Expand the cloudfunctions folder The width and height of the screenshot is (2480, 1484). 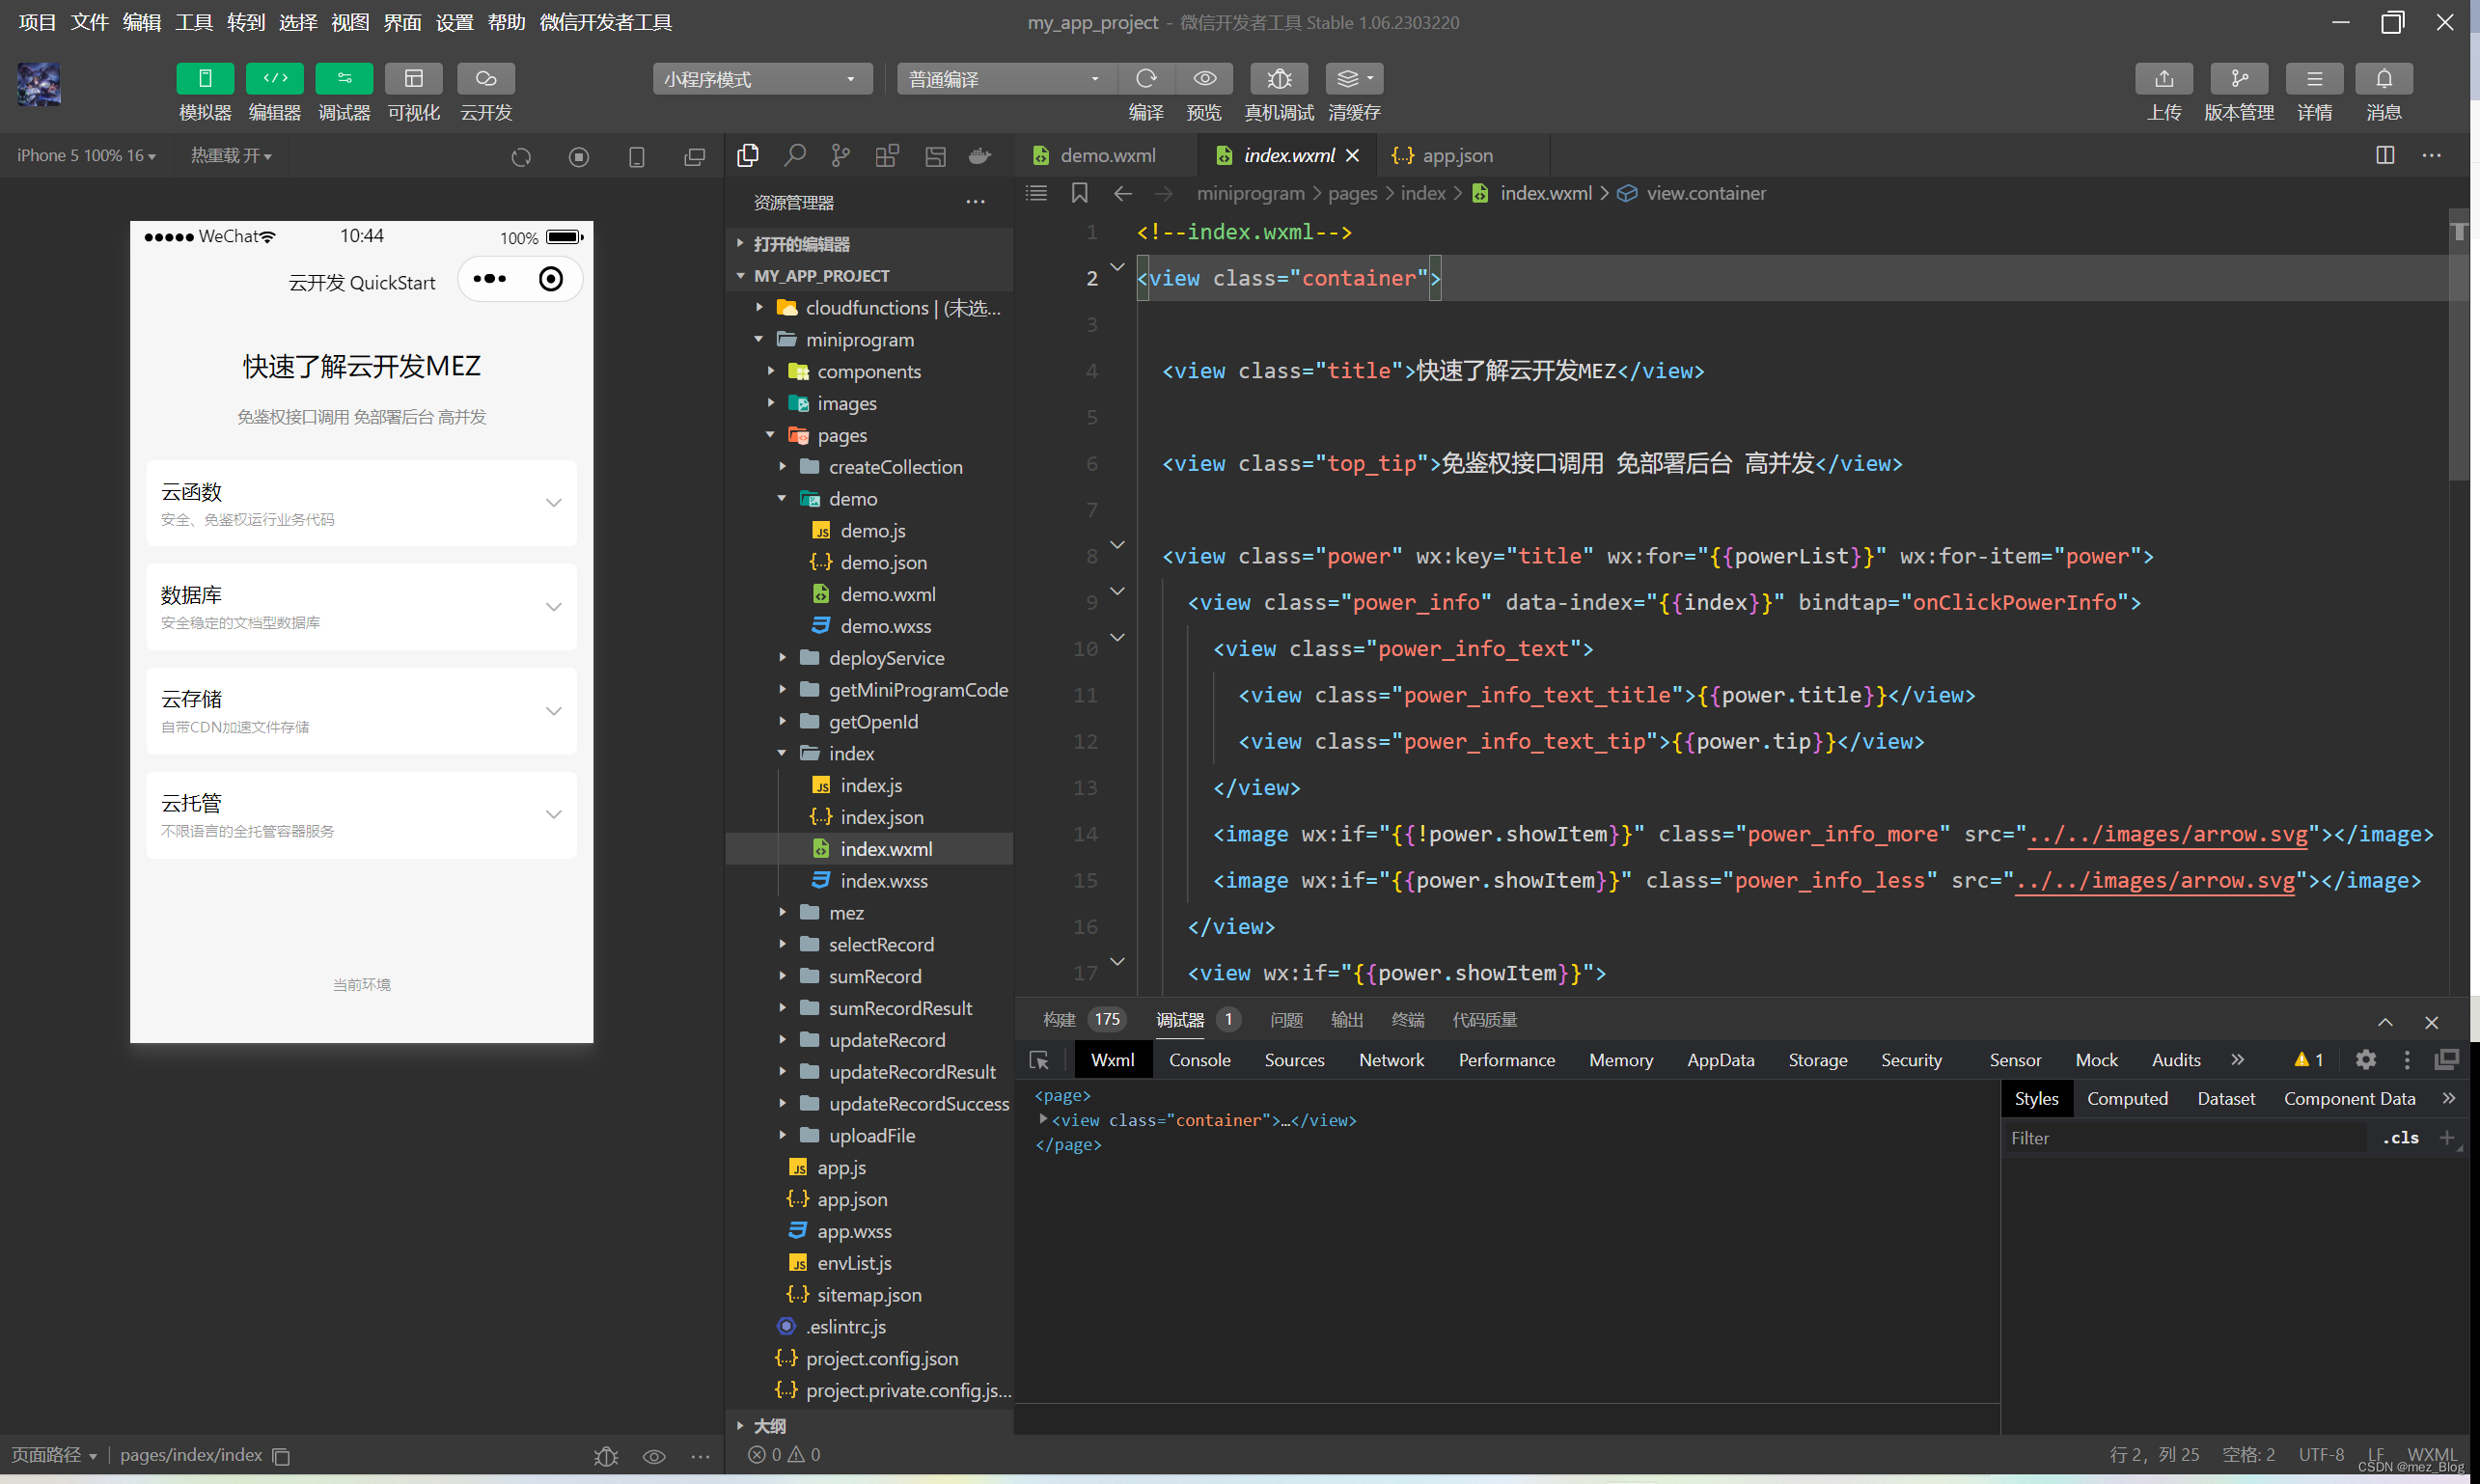866,308
